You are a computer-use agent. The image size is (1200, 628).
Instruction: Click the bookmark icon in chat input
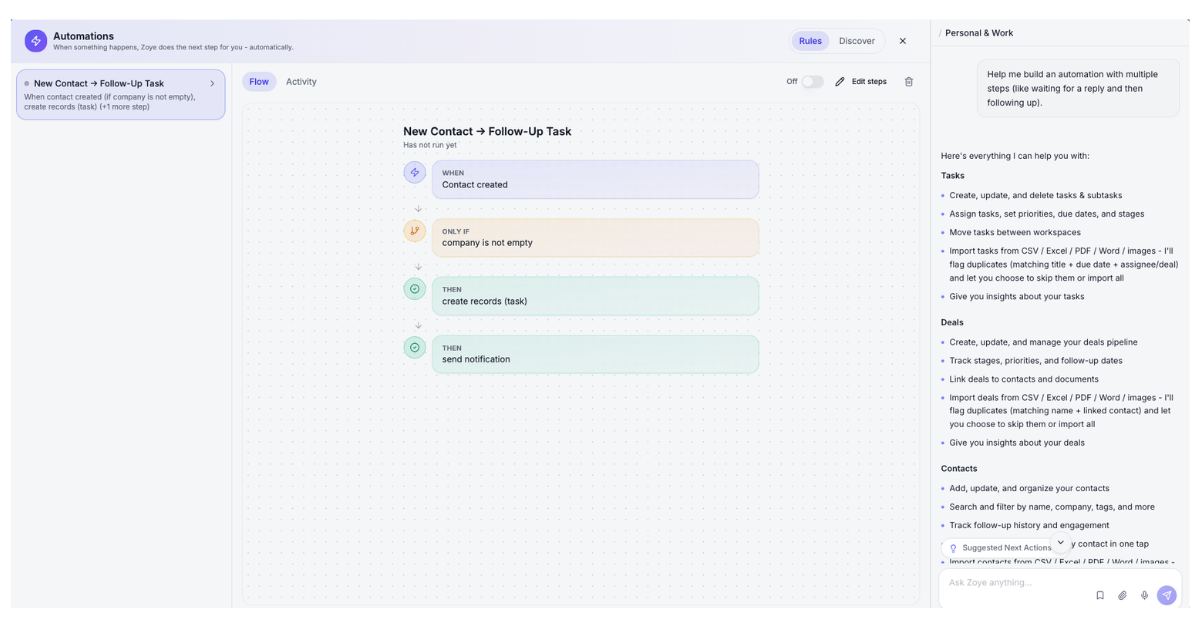point(1100,595)
